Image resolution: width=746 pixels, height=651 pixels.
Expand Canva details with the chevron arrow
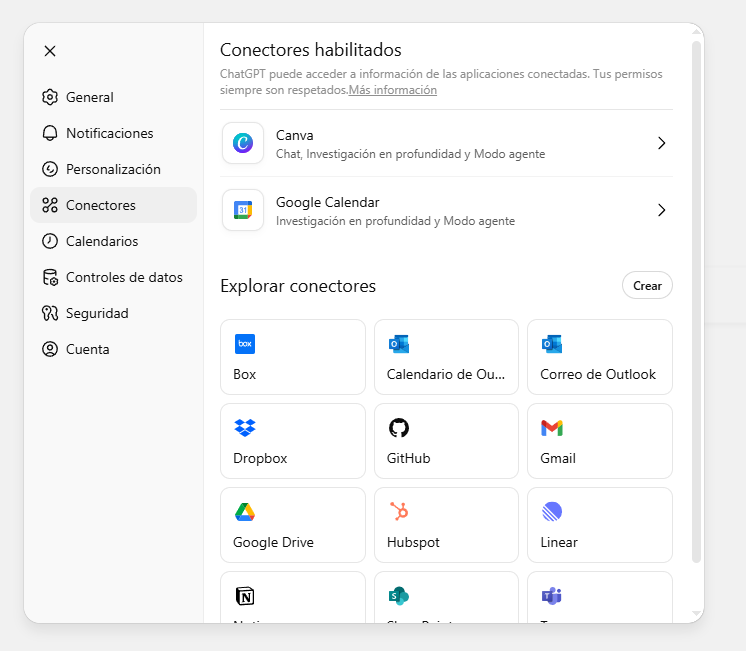(661, 143)
